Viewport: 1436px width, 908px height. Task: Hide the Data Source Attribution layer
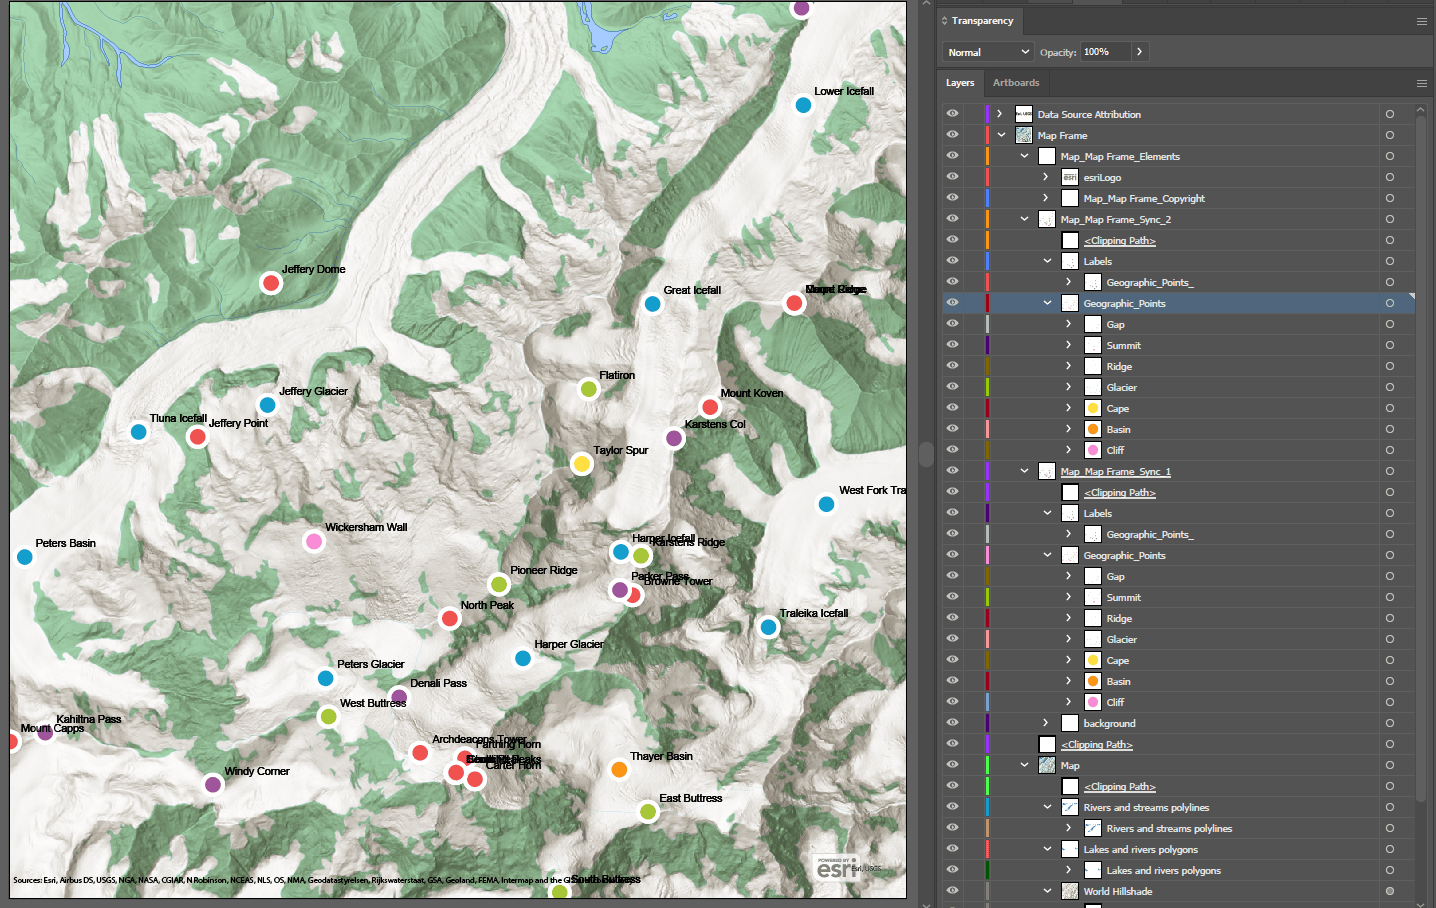pos(952,113)
